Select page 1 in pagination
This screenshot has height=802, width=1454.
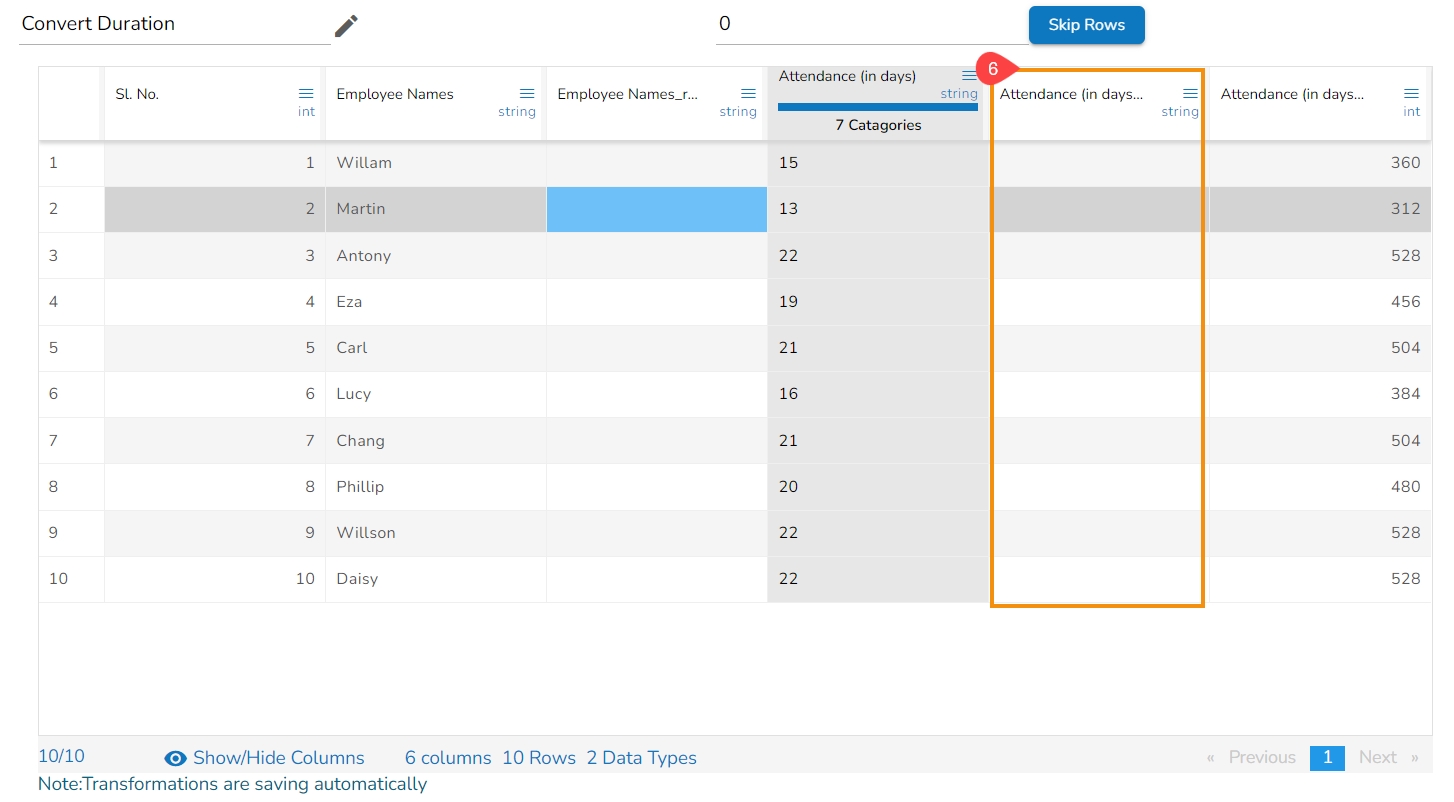1327,758
